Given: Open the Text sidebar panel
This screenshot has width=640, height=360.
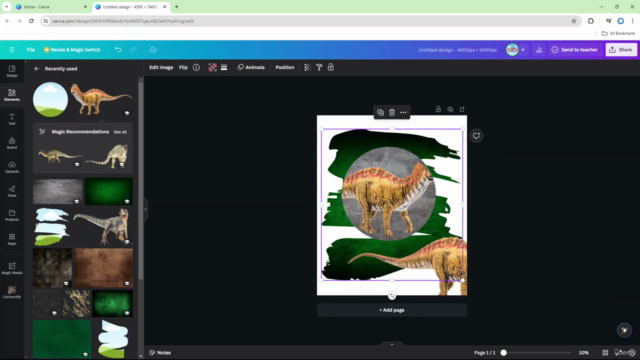Looking at the screenshot, I should 12,119.
